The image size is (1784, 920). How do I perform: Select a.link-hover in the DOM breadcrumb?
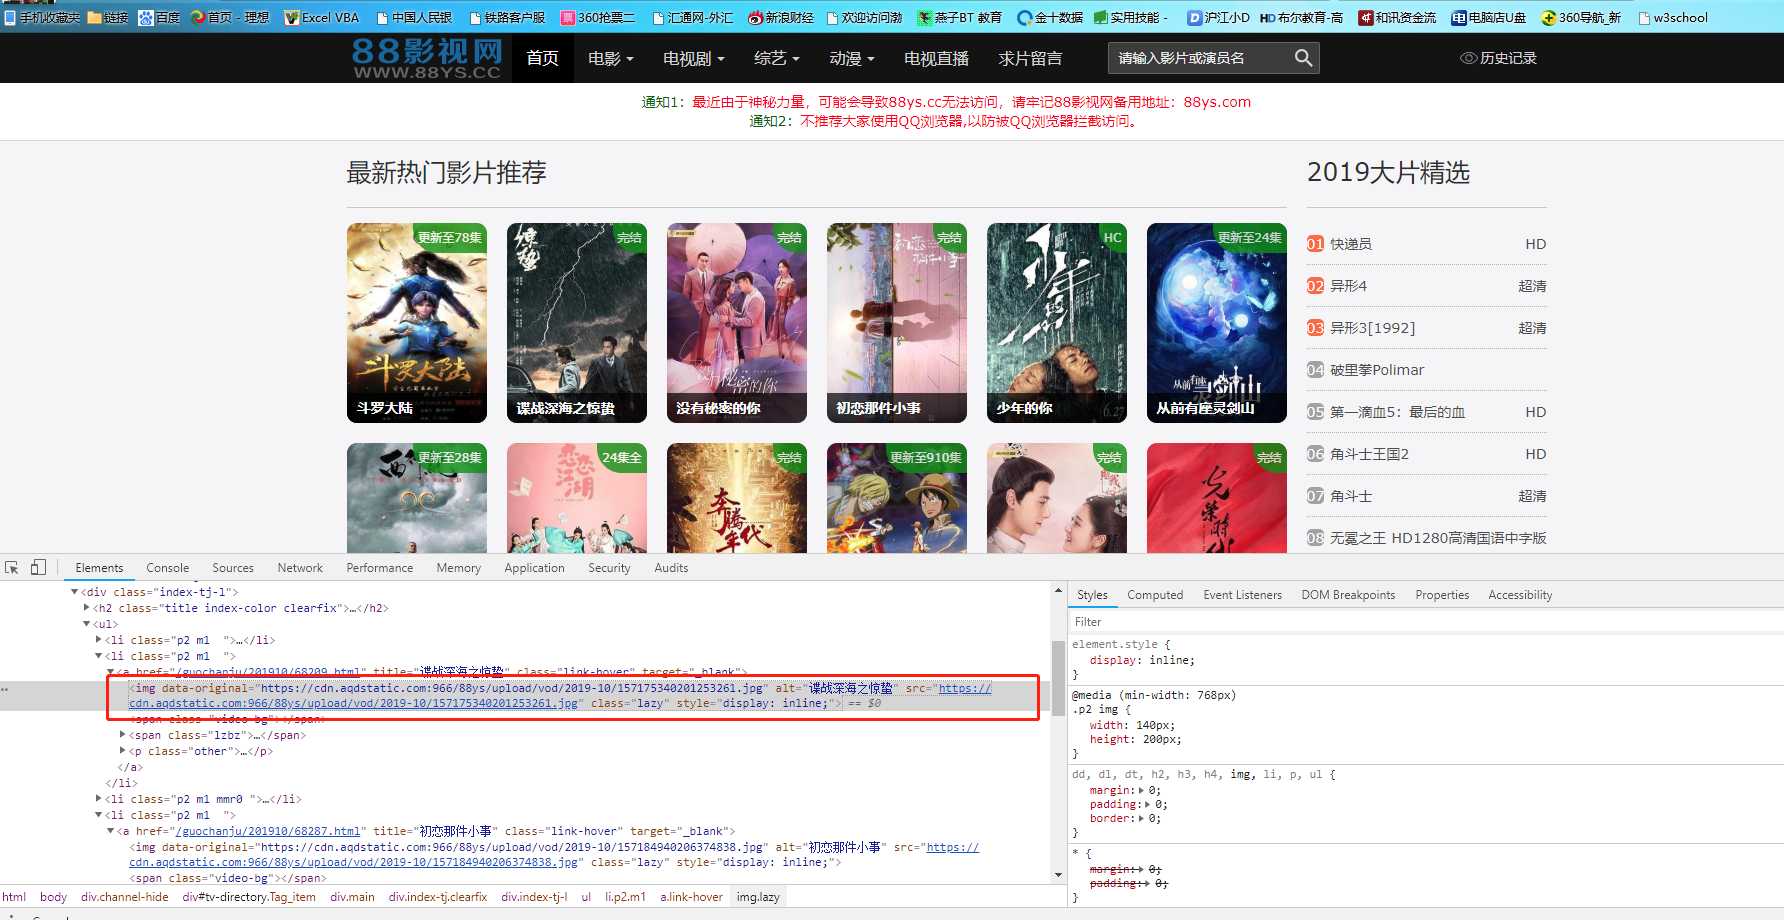pos(691,897)
